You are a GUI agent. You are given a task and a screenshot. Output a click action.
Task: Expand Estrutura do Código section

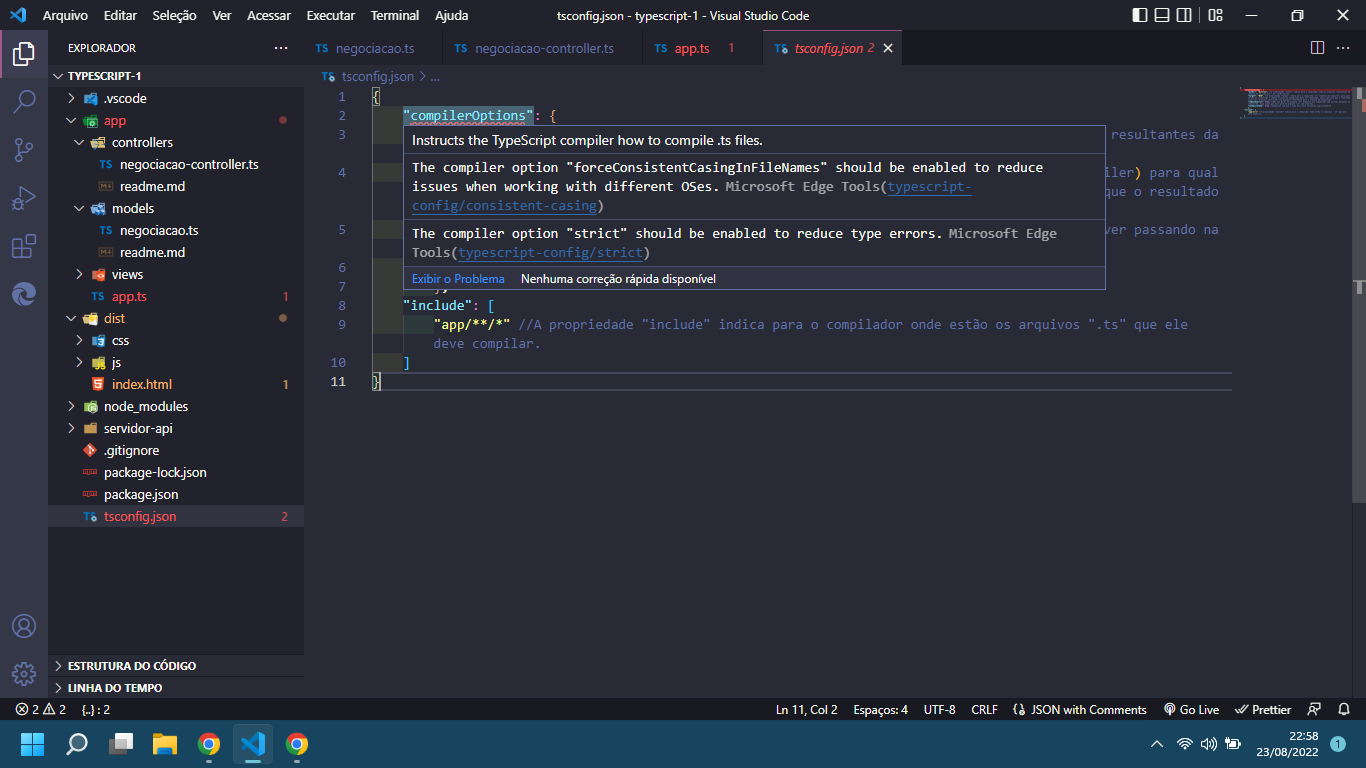176,665
